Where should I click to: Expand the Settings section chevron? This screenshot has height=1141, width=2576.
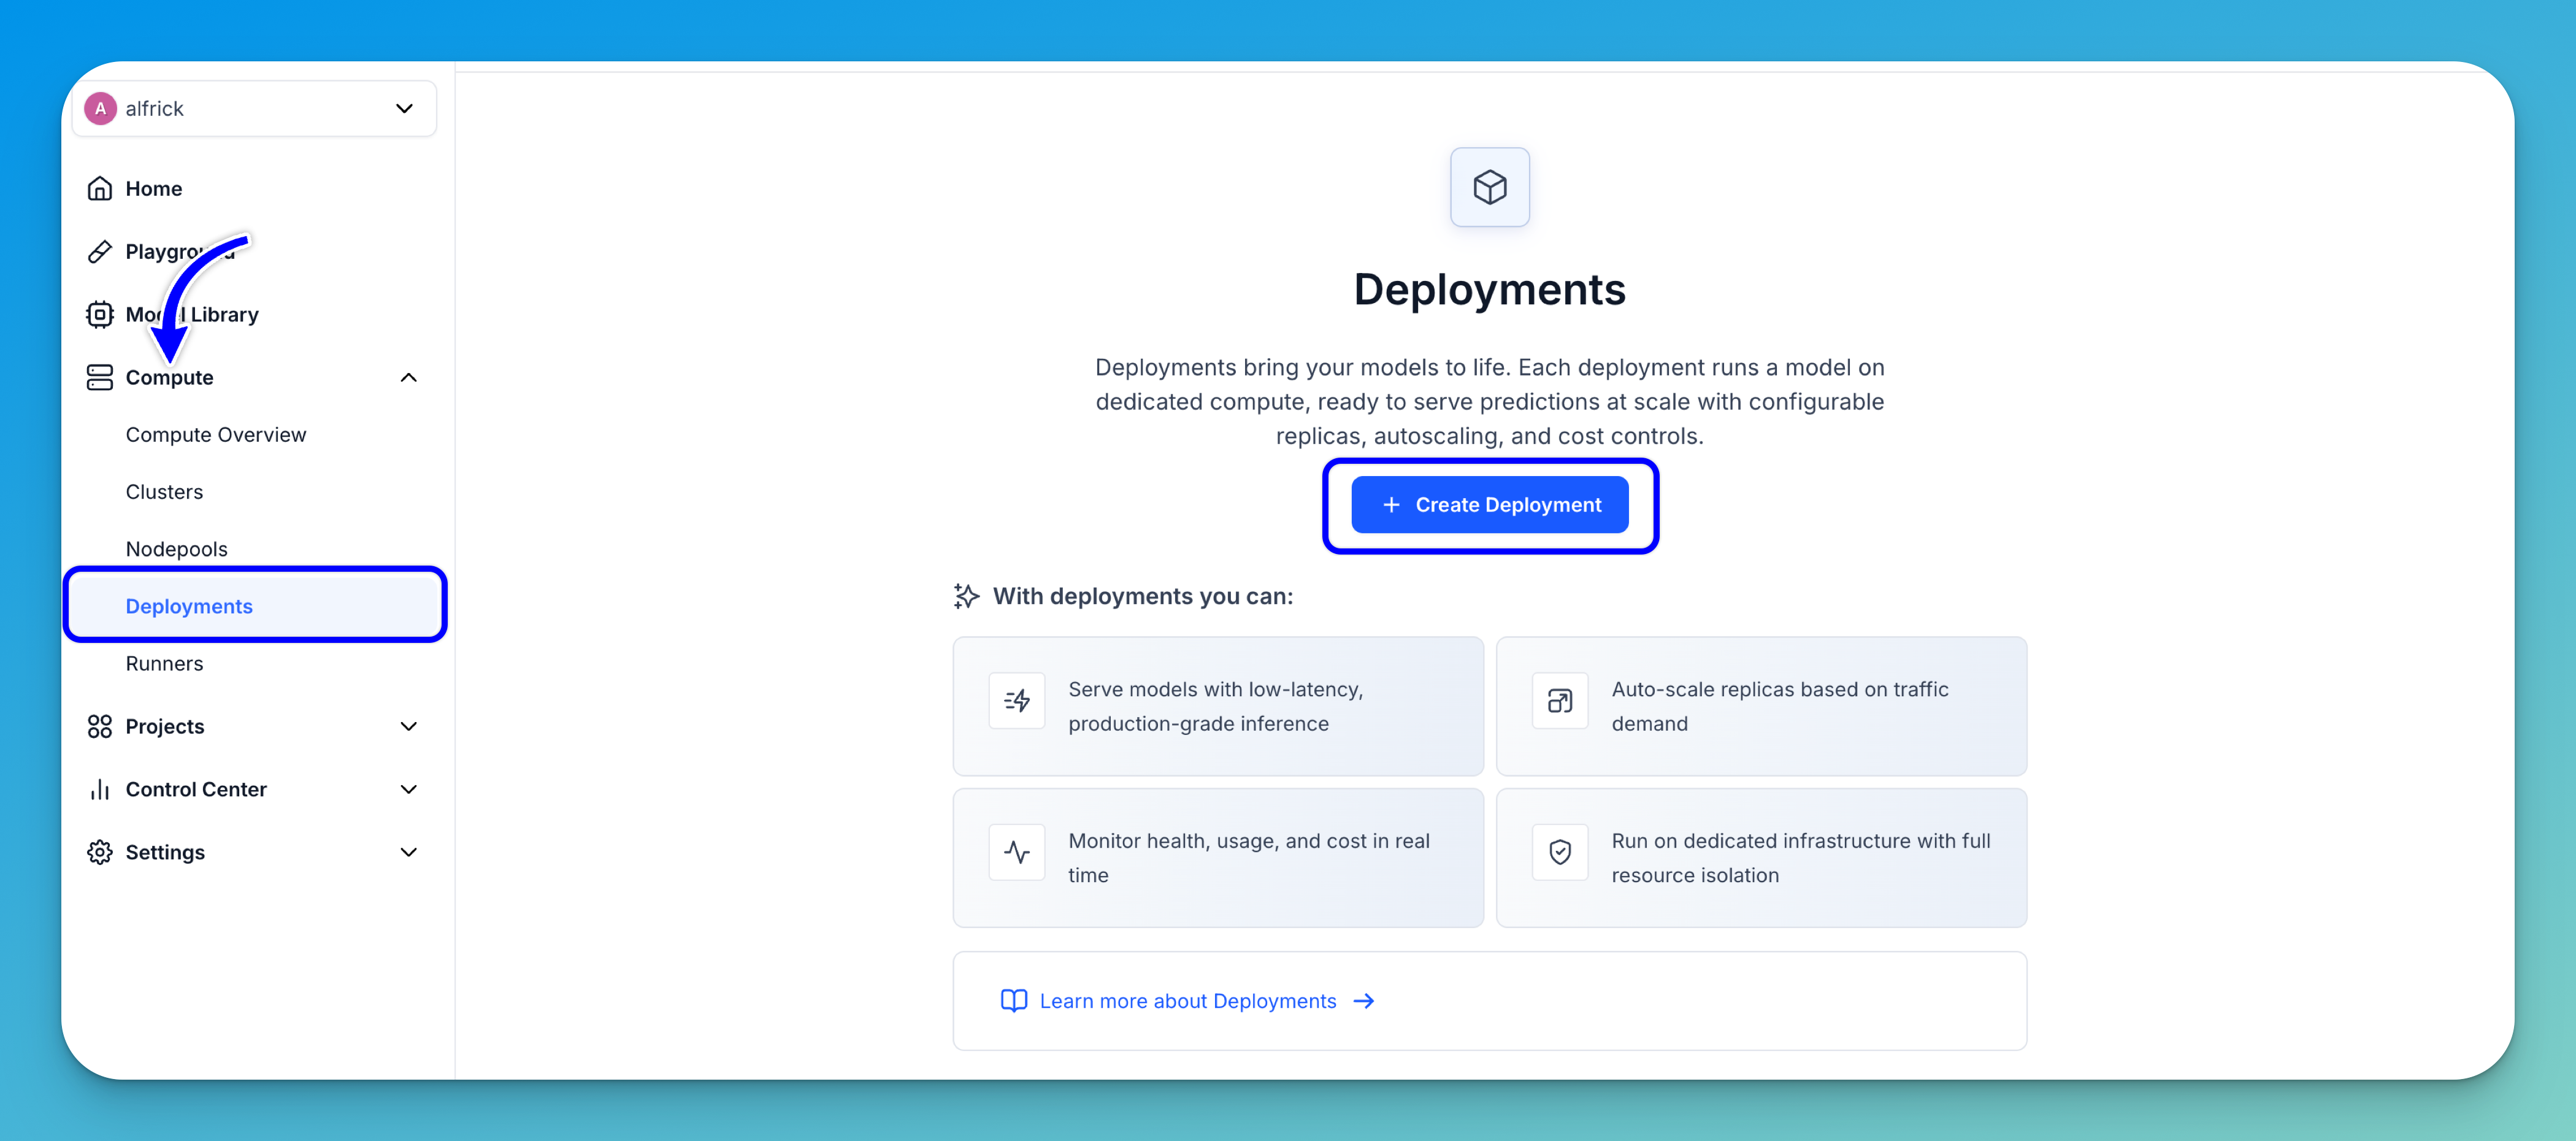408,853
